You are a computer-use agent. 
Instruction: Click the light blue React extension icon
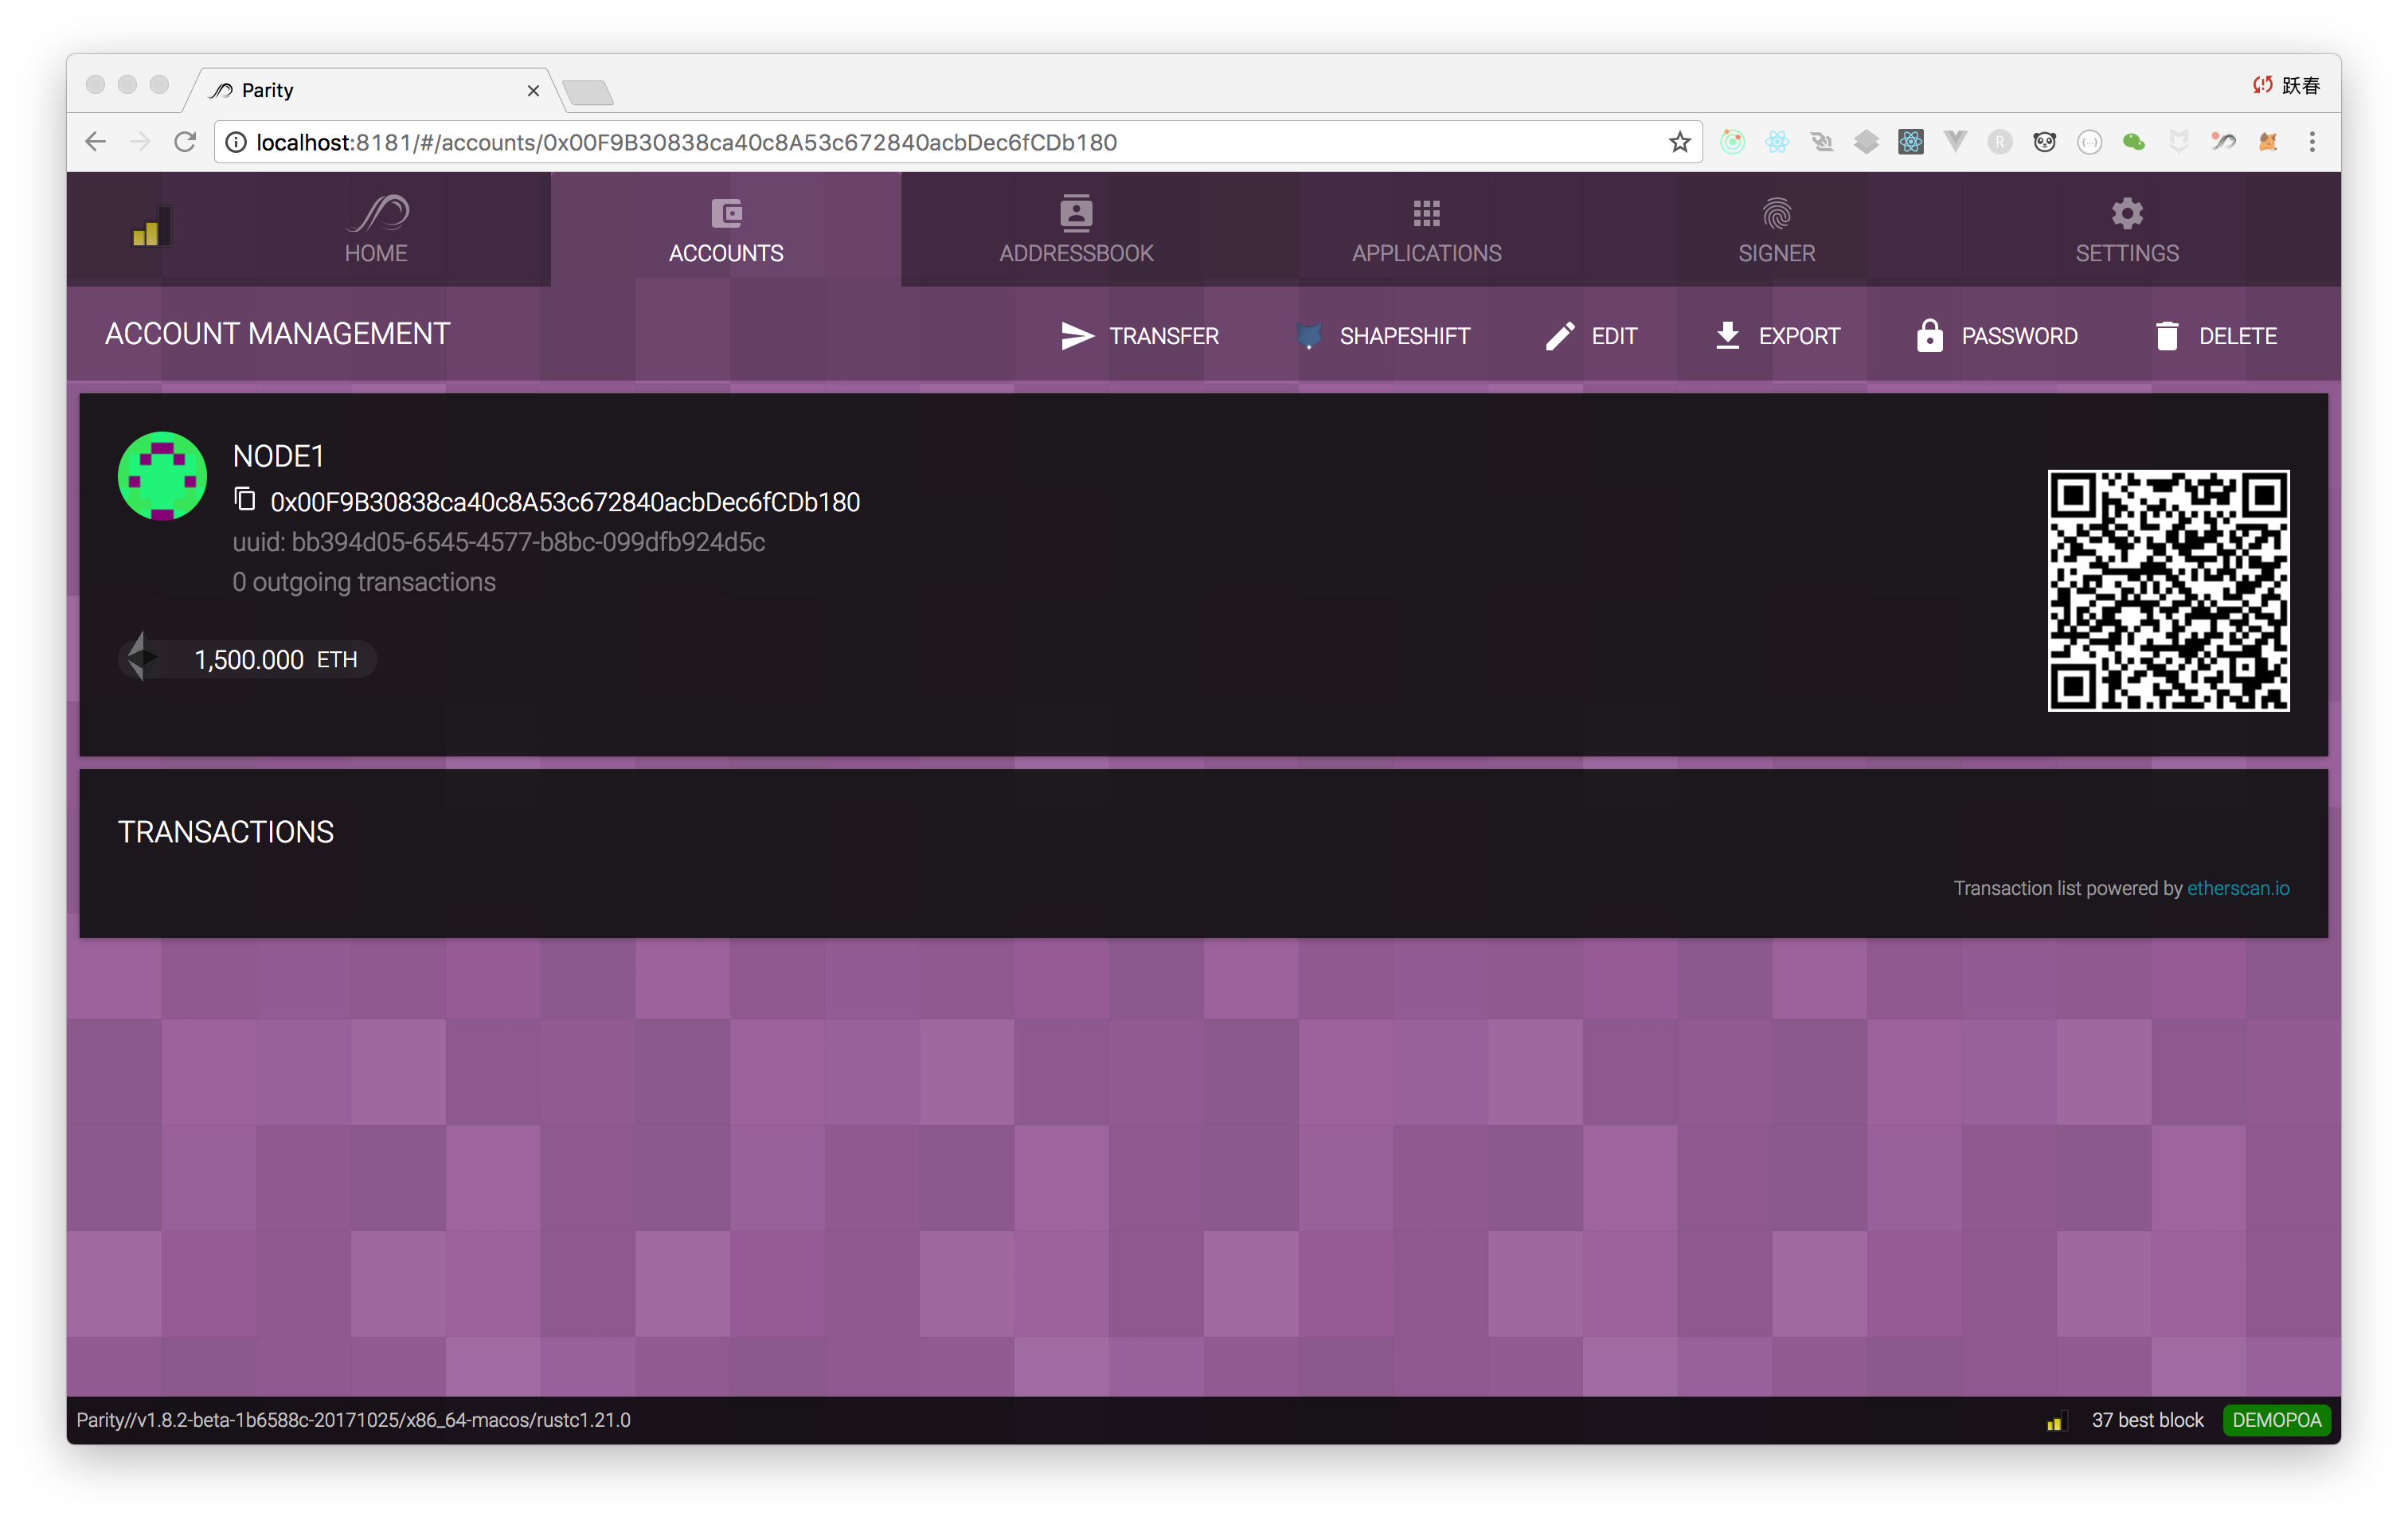click(1777, 142)
